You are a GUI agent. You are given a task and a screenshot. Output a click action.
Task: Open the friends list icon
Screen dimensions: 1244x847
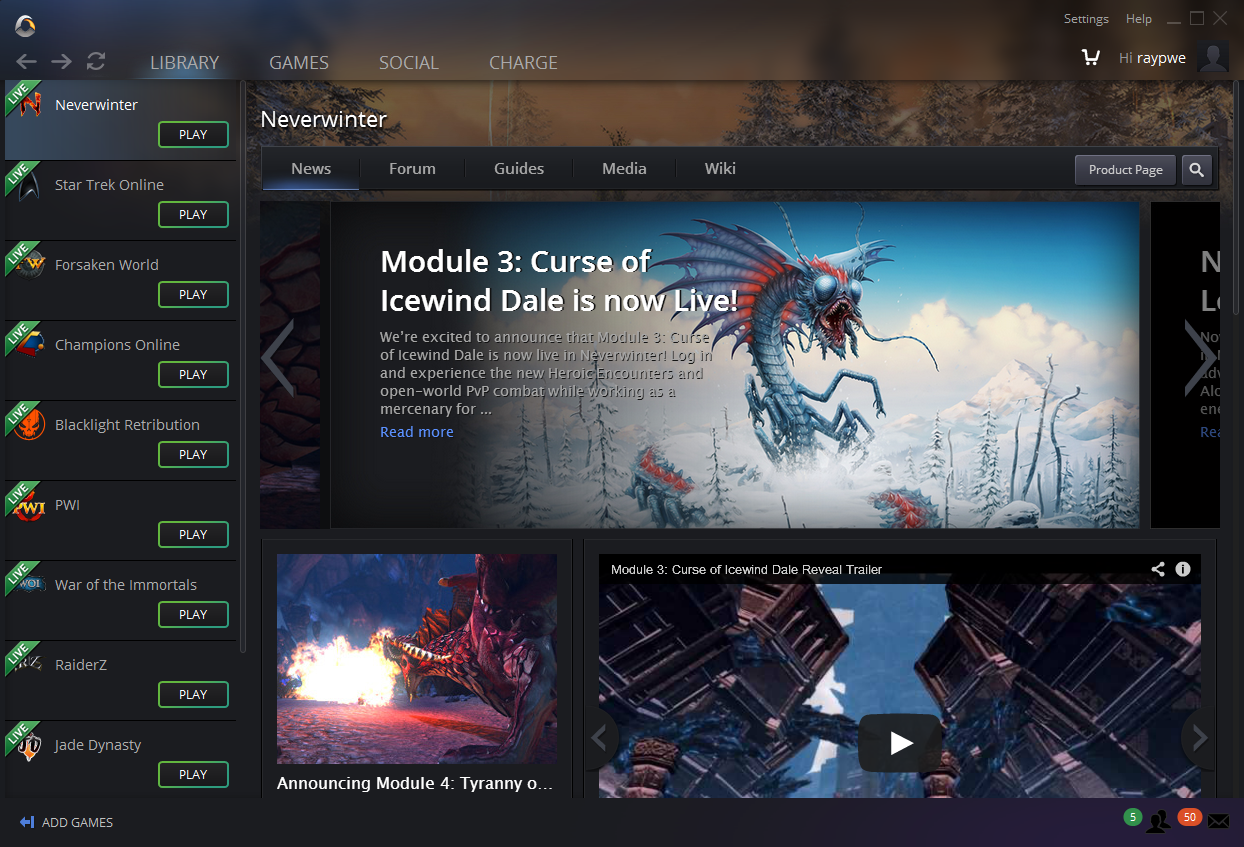click(x=1159, y=821)
